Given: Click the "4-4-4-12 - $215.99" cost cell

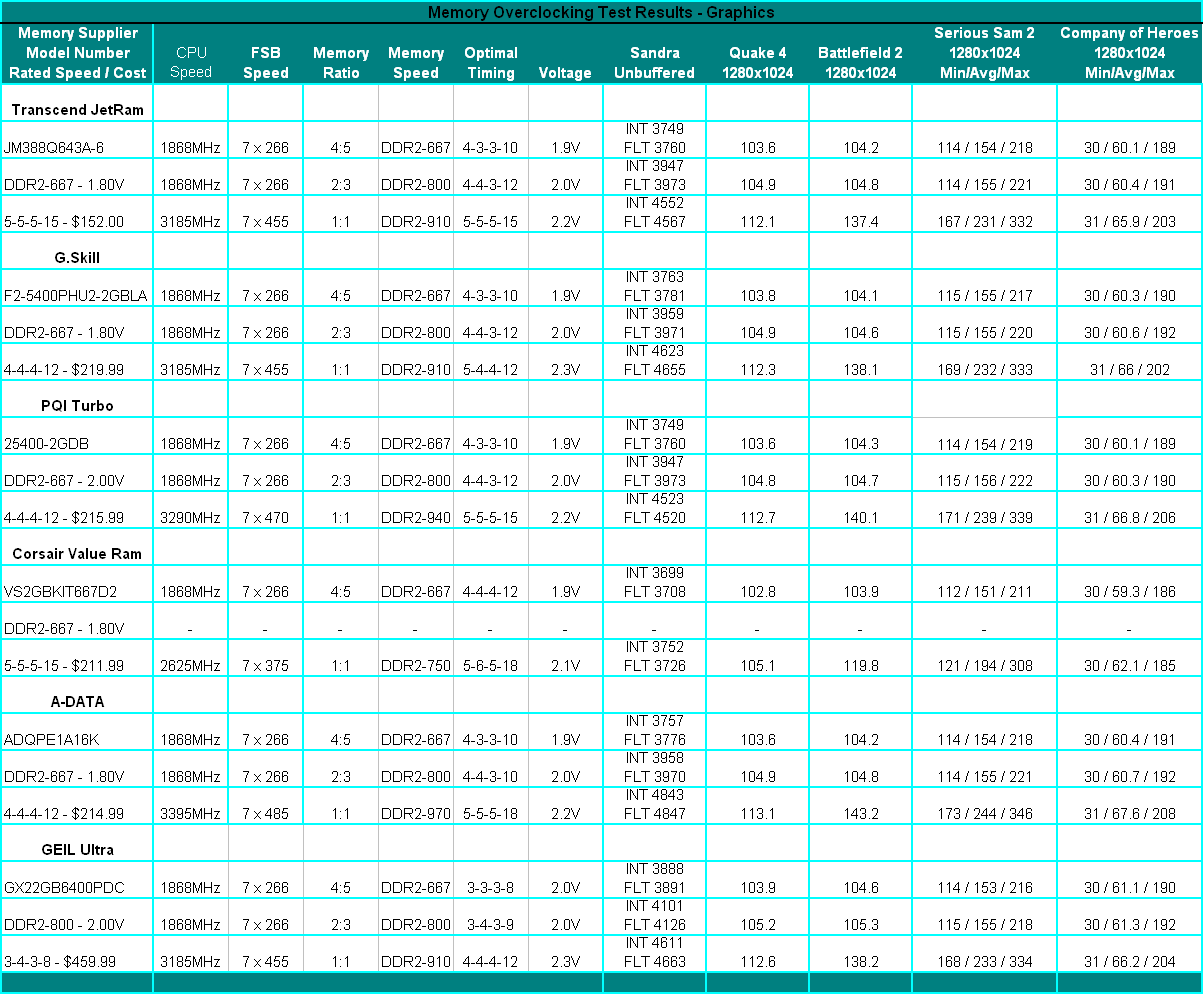Looking at the screenshot, I should click(x=64, y=517).
